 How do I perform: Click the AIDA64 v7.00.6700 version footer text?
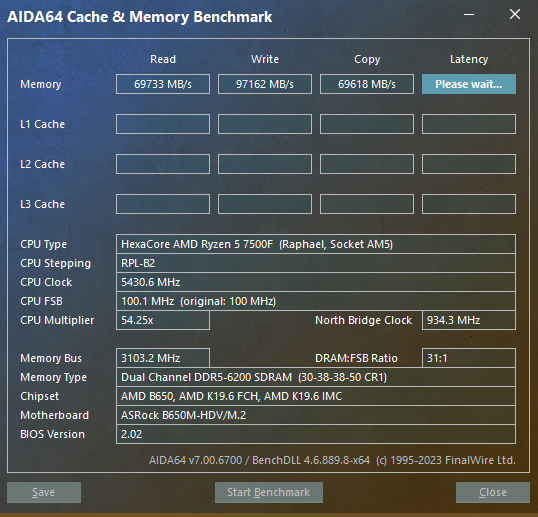(x=332, y=460)
